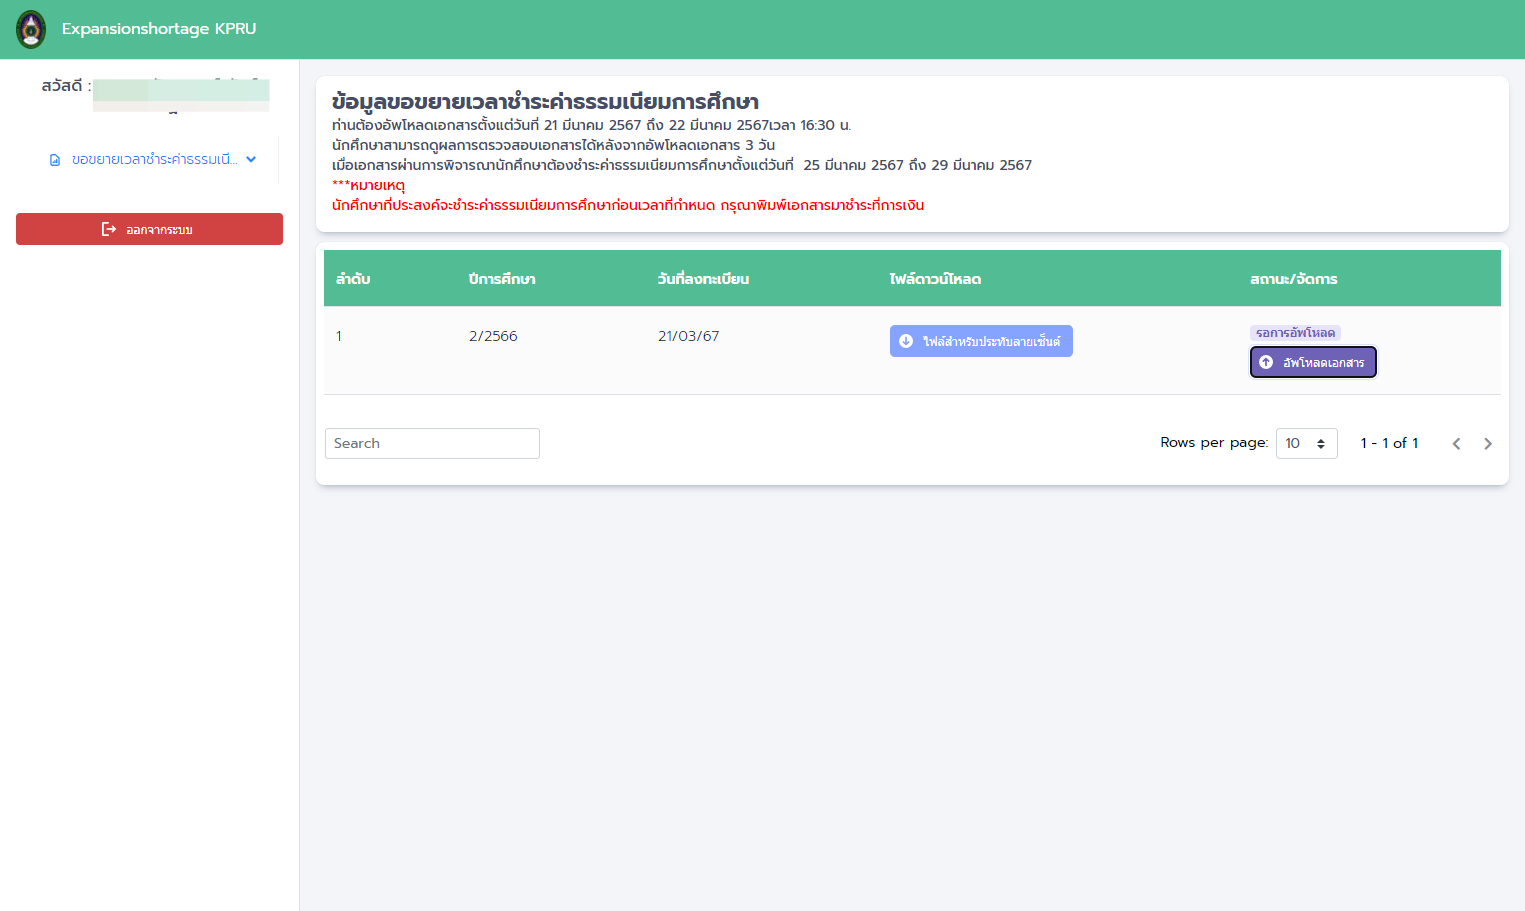Click the ไฟล์ดาวน์โหลด column header
Viewport: 1525px width, 911px height.
[x=935, y=279]
